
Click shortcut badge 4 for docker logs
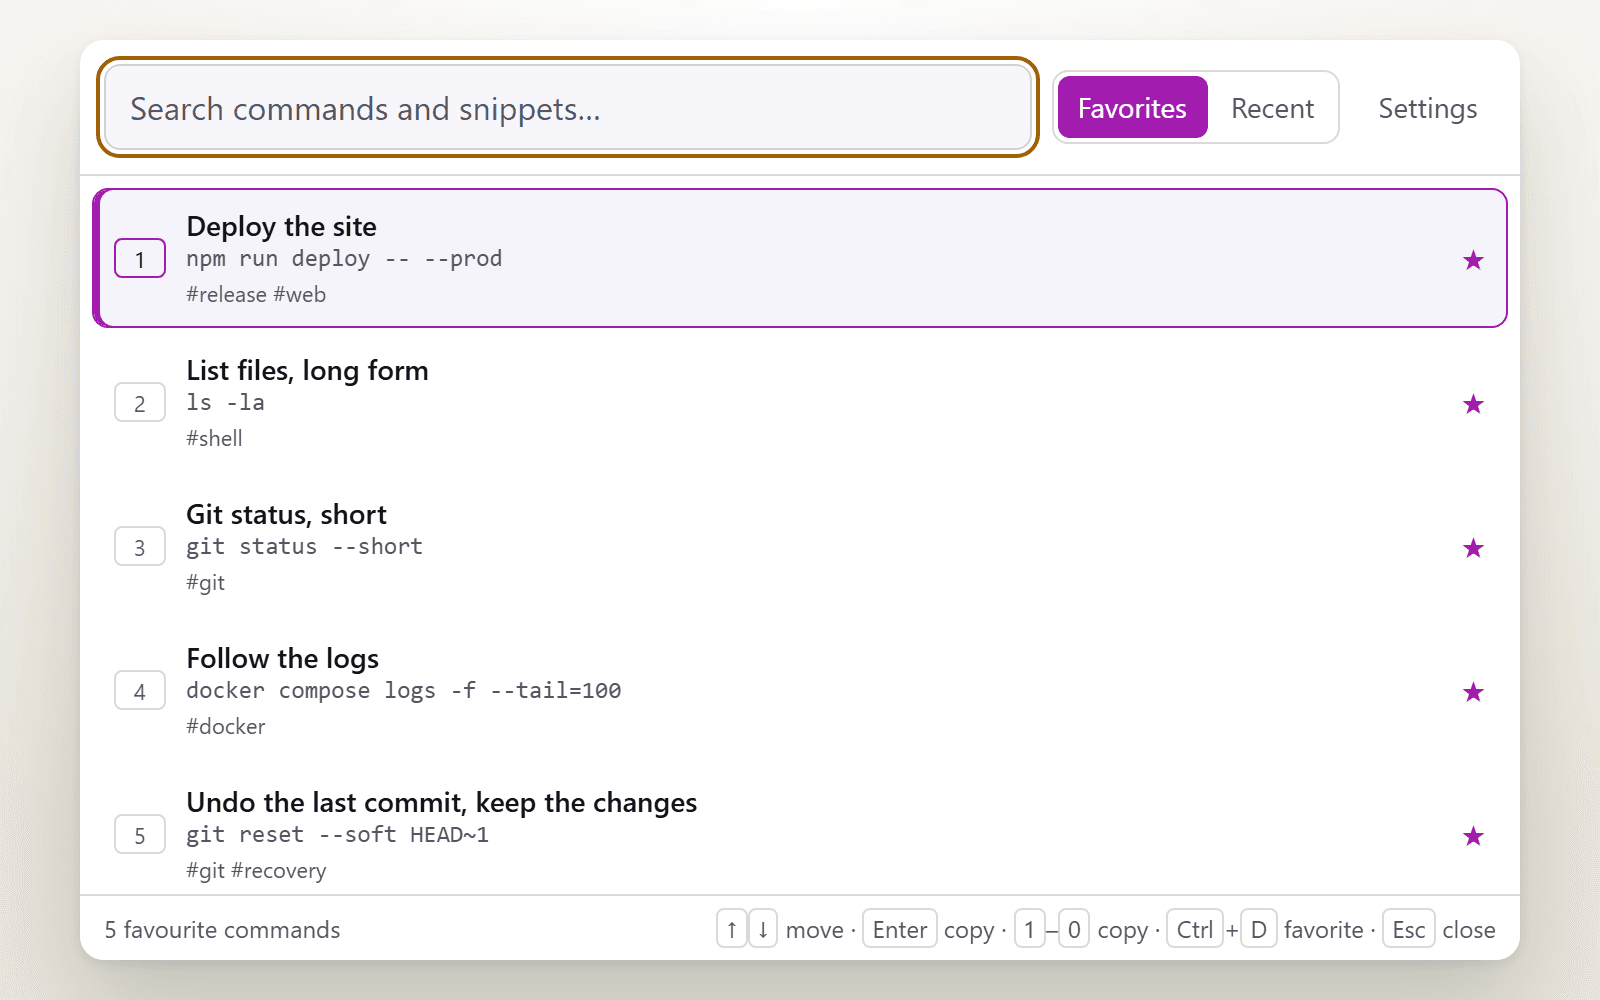[140, 691]
